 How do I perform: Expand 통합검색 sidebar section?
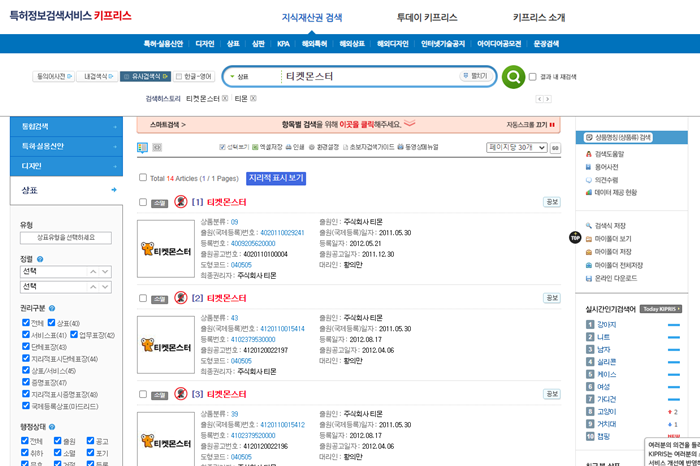pyautogui.click(x=66, y=127)
